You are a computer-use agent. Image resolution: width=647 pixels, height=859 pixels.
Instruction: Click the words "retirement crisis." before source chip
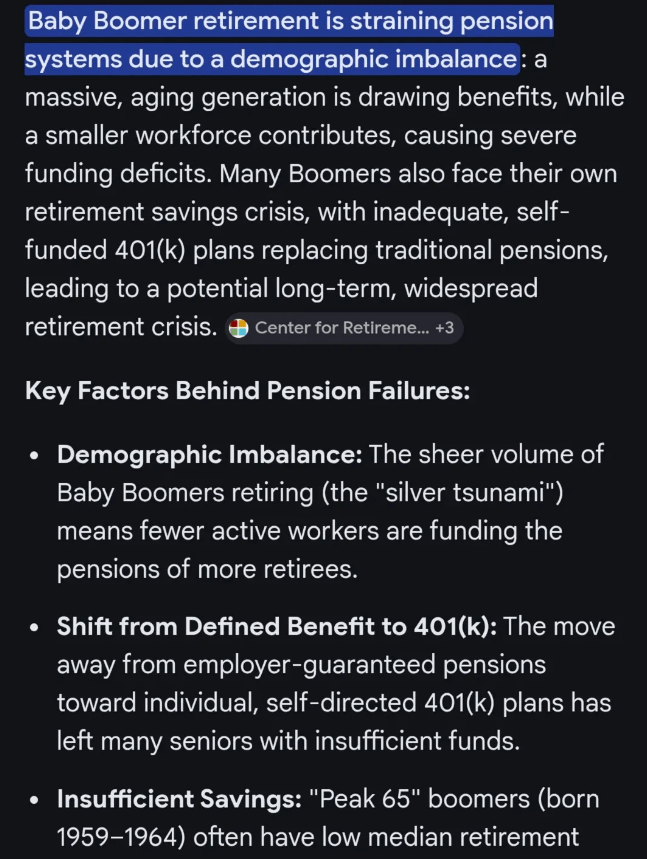pyautogui.click(x=120, y=327)
